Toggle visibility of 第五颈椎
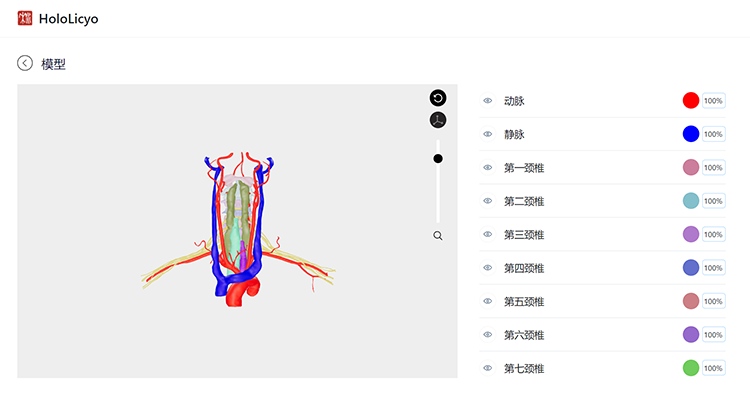Screen dimensions: 750x410 (x=487, y=301)
